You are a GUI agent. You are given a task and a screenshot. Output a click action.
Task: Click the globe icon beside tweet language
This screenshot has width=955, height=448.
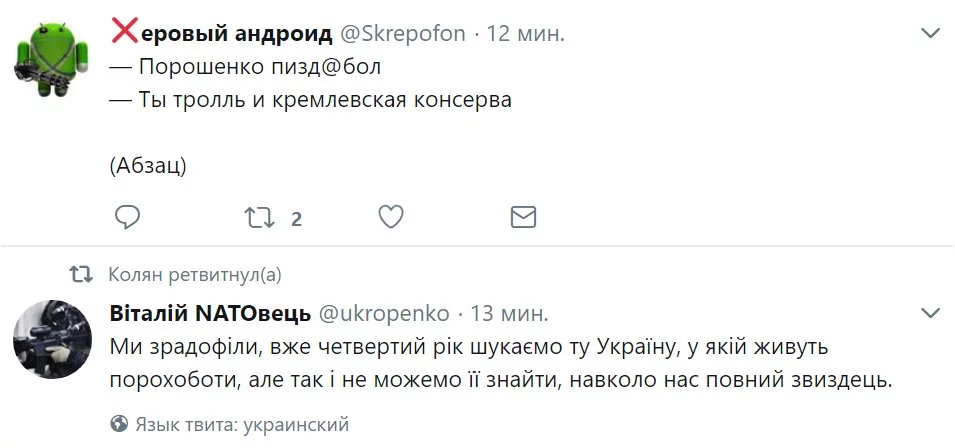click(119, 424)
